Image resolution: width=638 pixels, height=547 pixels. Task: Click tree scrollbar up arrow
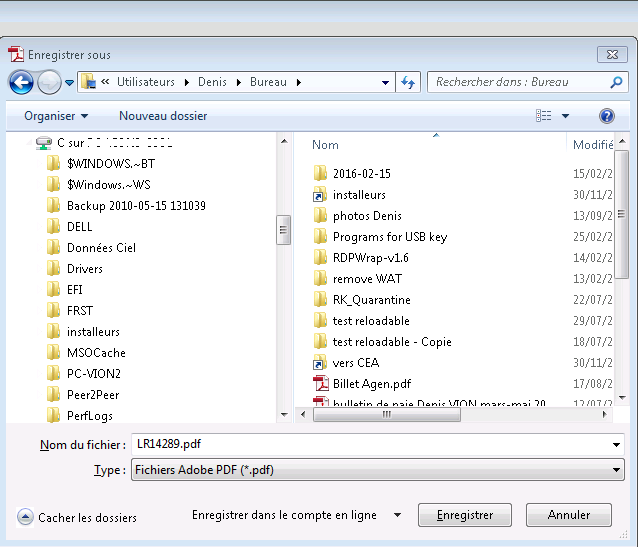(x=284, y=142)
